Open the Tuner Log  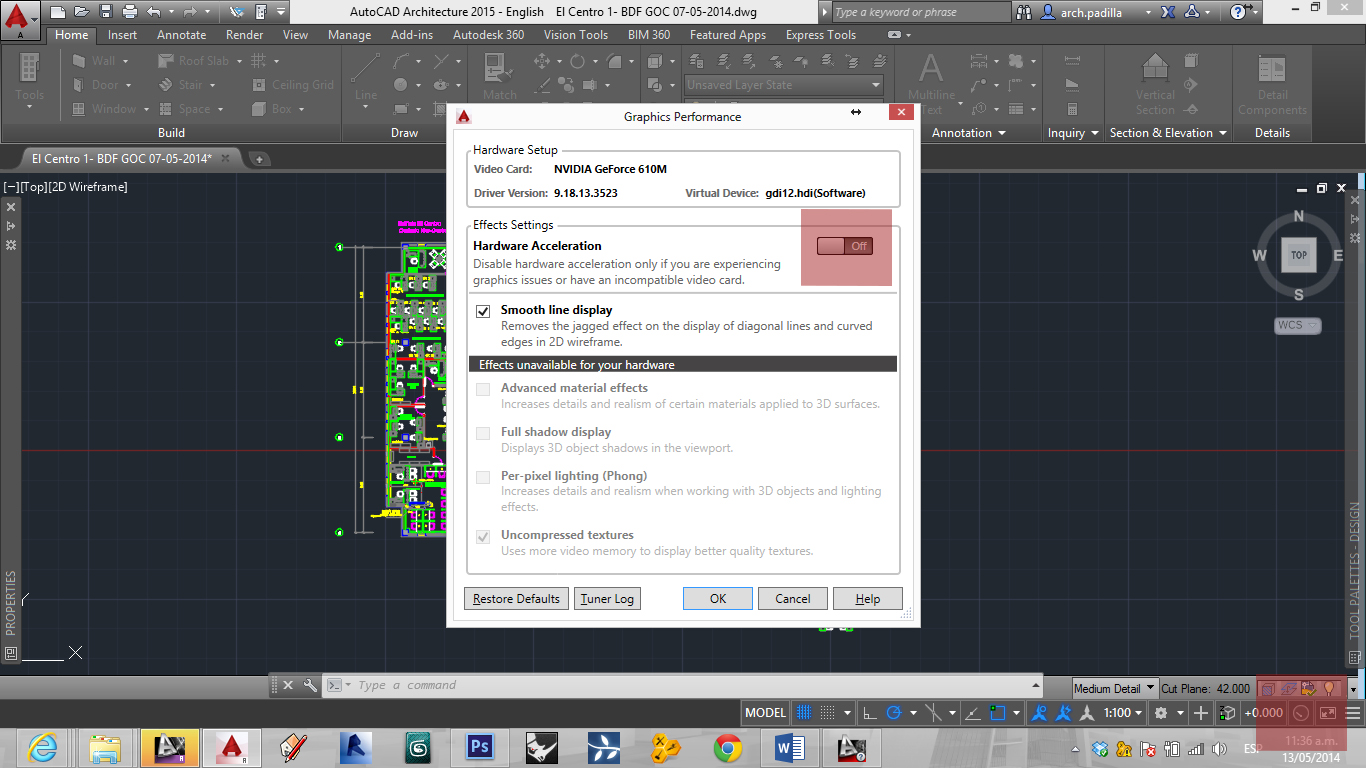[607, 598]
